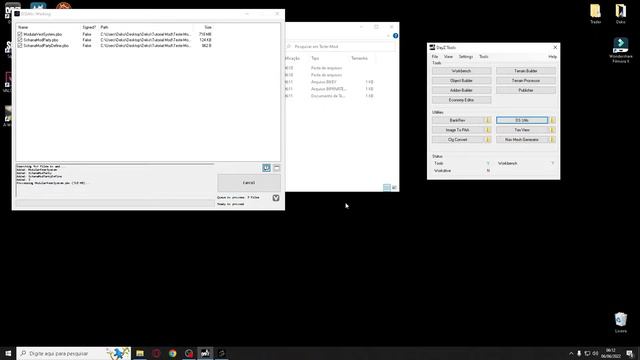Click the blue power icon above Cancel
The width and height of the screenshot is (640, 360).
click(266, 168)
